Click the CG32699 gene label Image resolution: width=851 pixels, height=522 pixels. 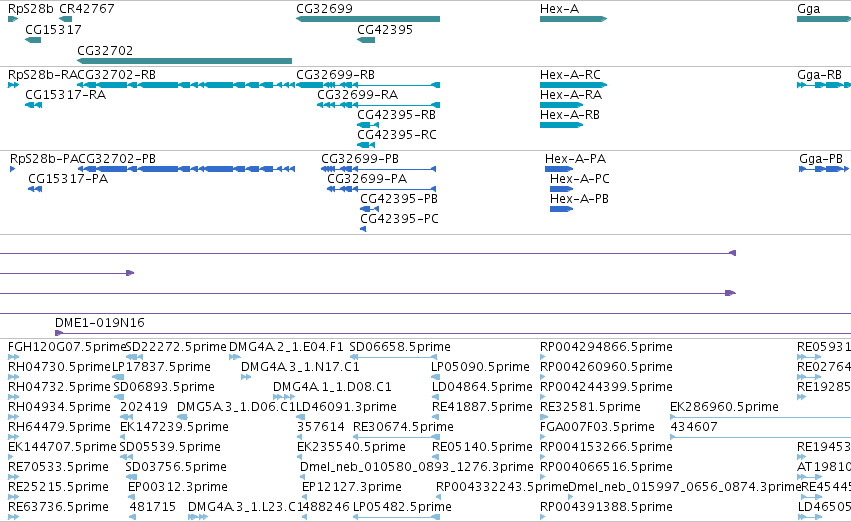(324, 9)
